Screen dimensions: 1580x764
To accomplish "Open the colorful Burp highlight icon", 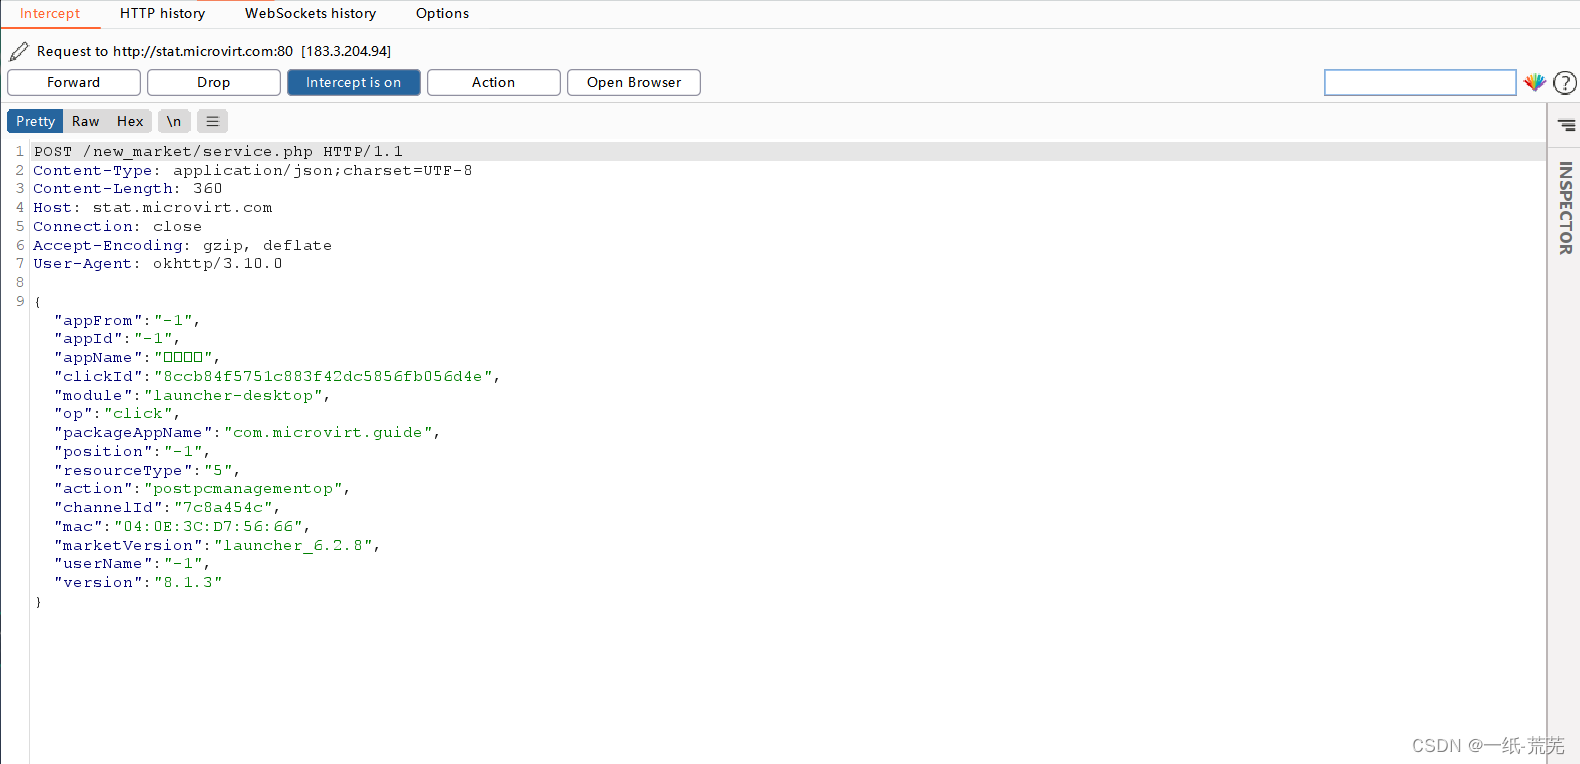I will (1535, 82).
